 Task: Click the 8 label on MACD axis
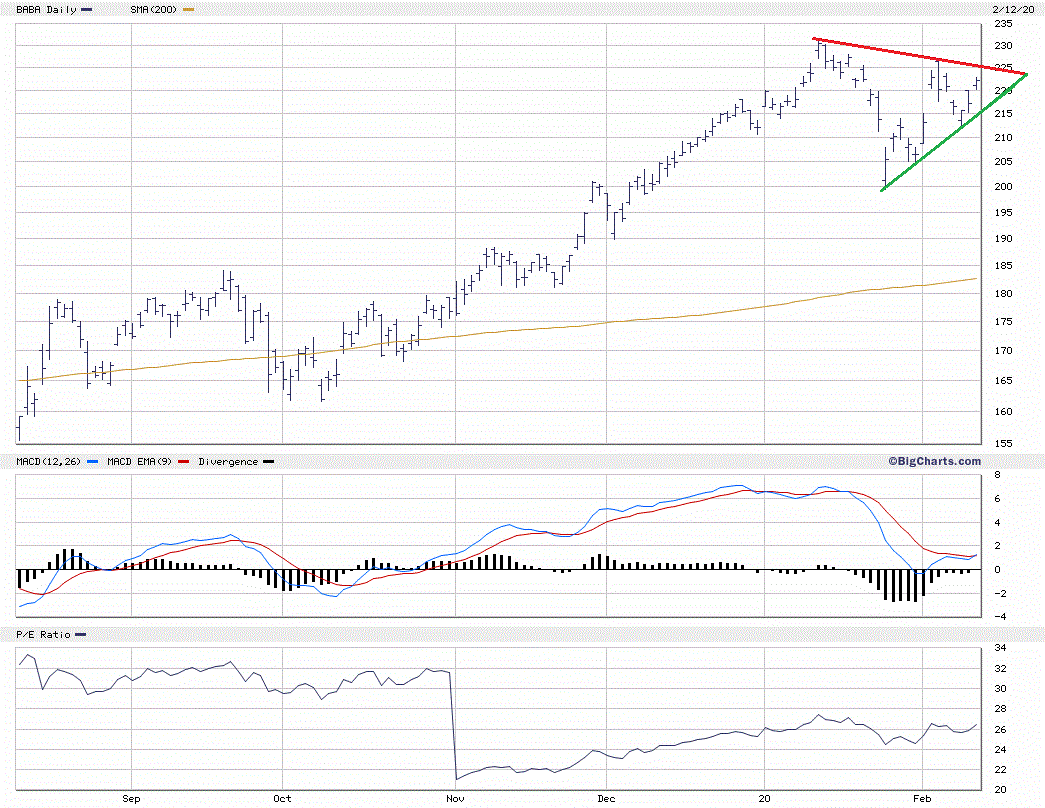click(x=997, y=475)
